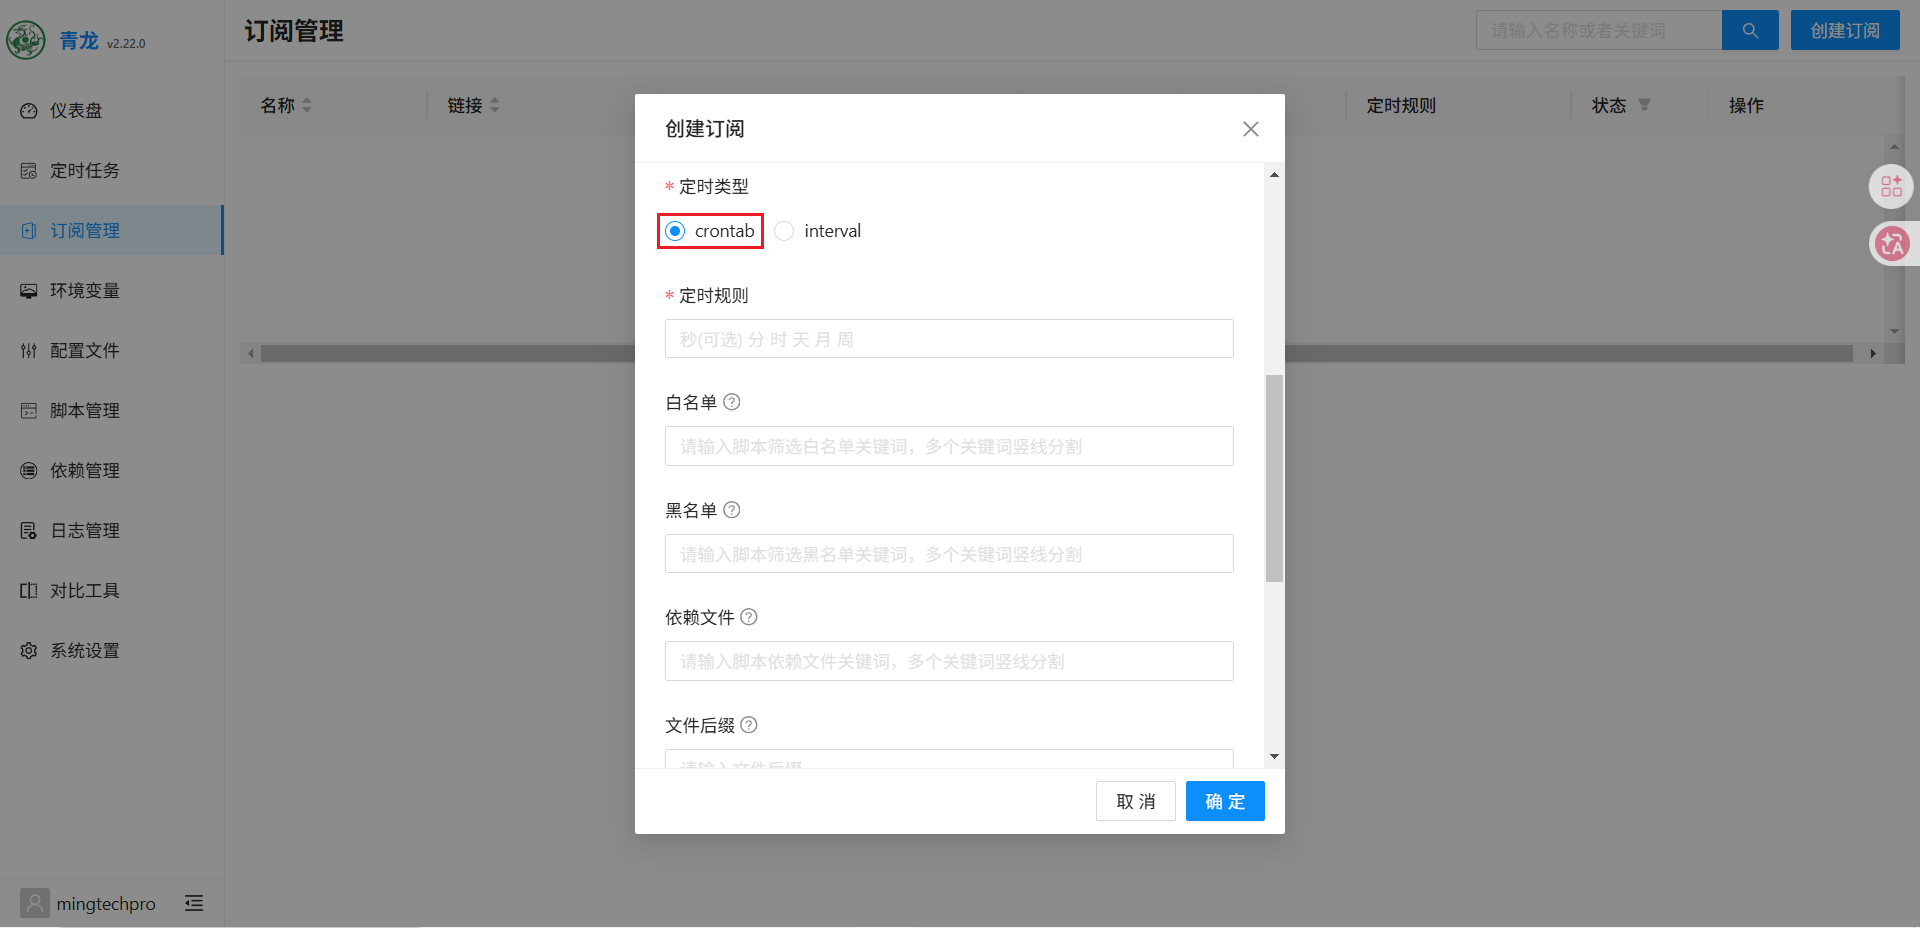The image size is (1920, 928).
Task: Click the search magnifier button
Action: click(1750, 30)
